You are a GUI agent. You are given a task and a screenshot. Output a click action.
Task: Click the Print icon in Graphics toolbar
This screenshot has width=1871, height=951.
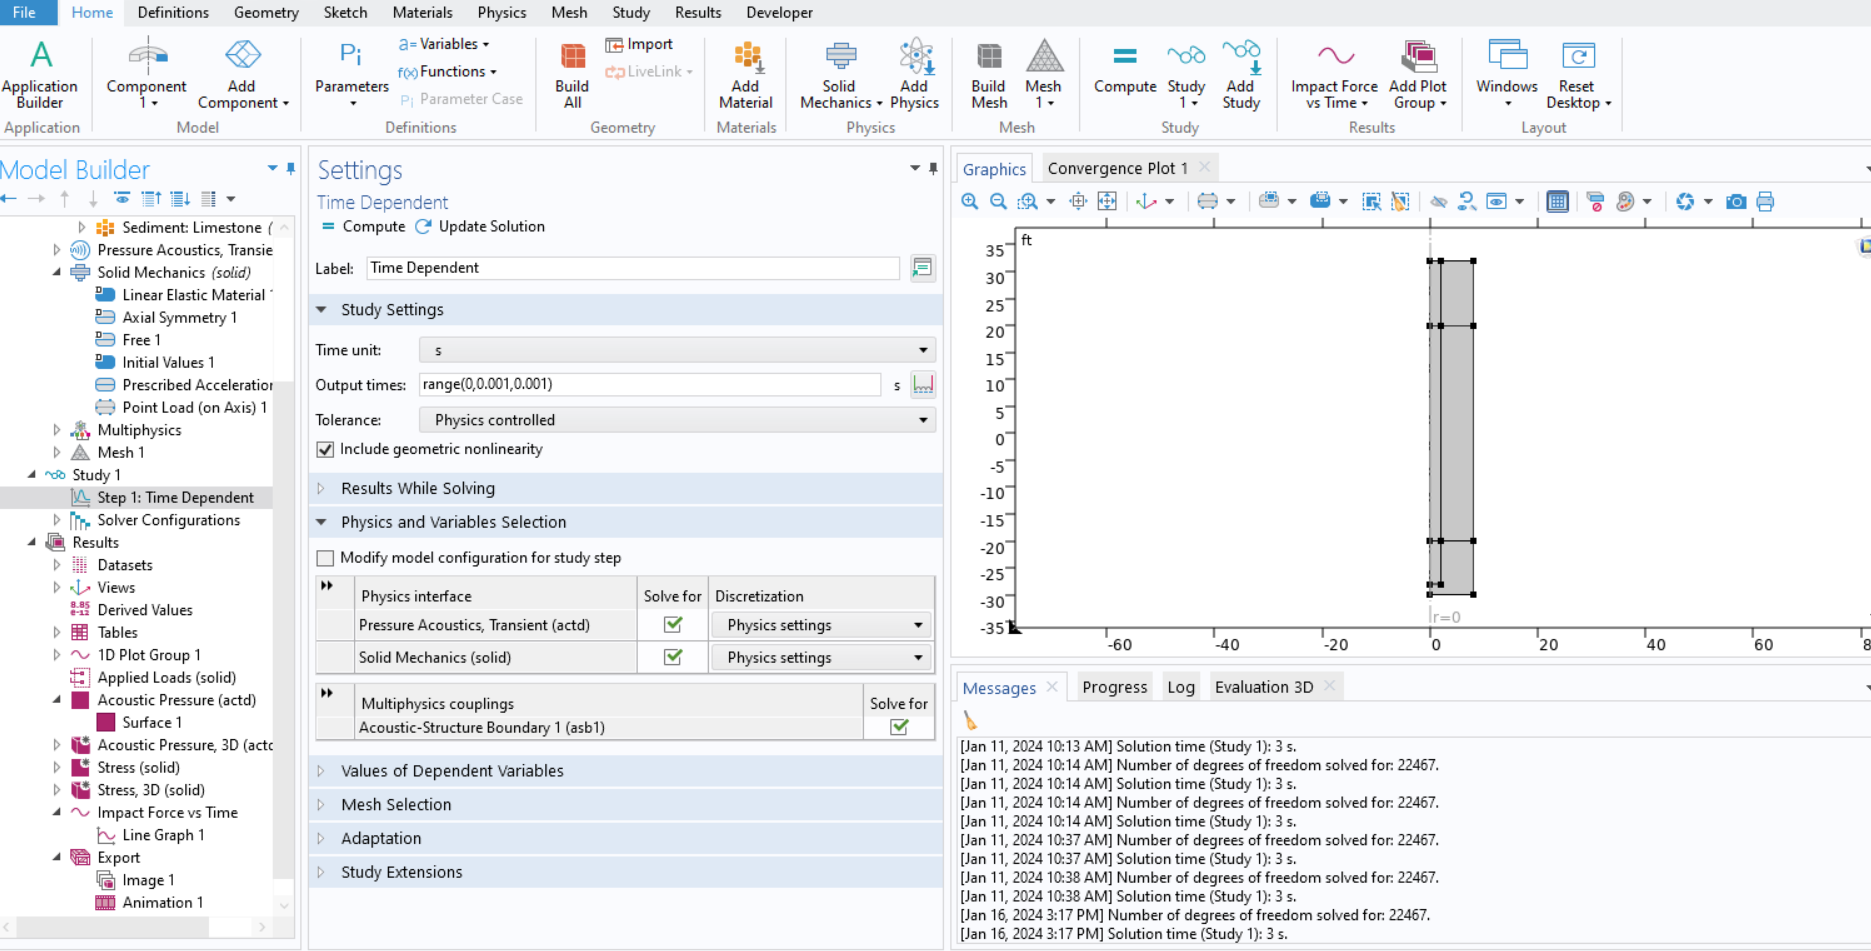(1765, 202)
